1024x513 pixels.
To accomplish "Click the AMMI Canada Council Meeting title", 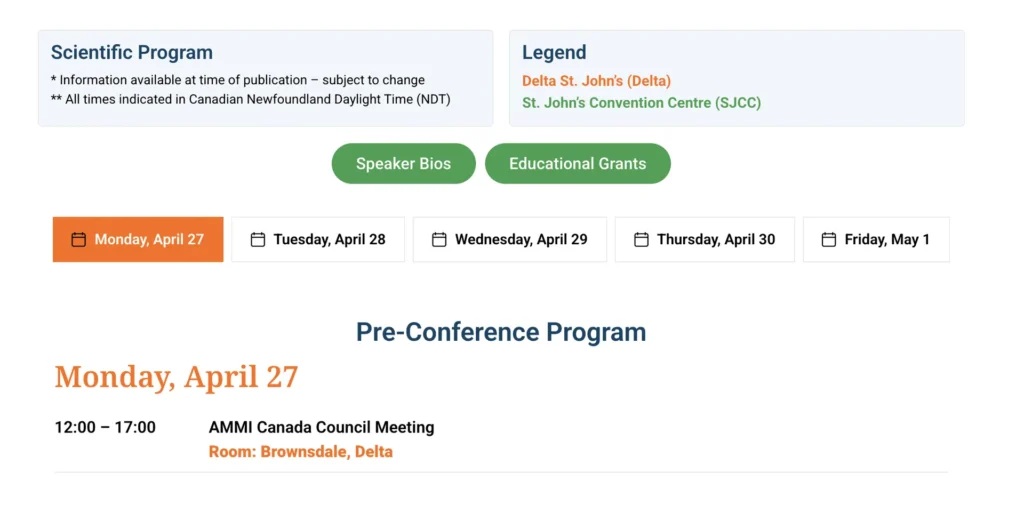I will coord(321,427).
